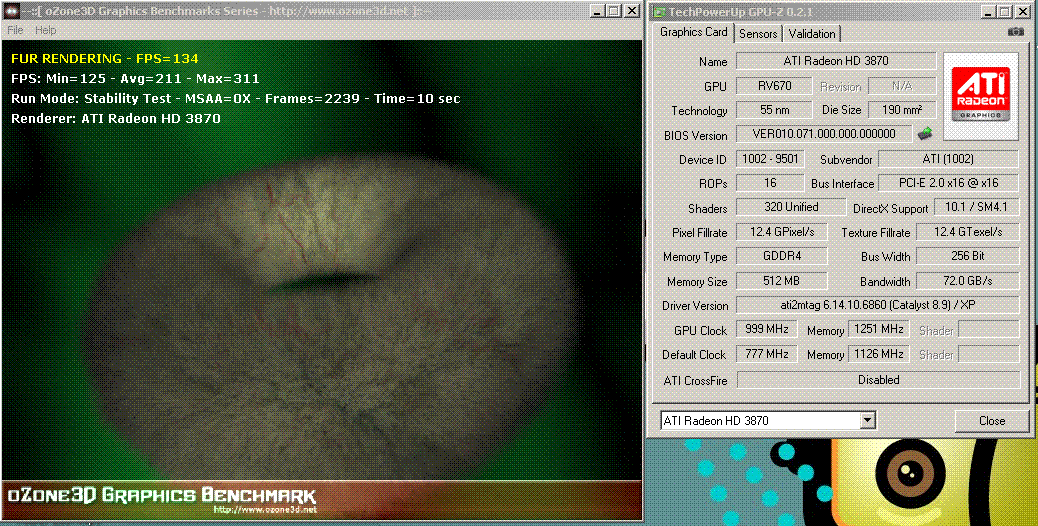Click the GPU-Z title bar application icon
This screenshot has height=526, width=1038.
(x=659, y=12)
